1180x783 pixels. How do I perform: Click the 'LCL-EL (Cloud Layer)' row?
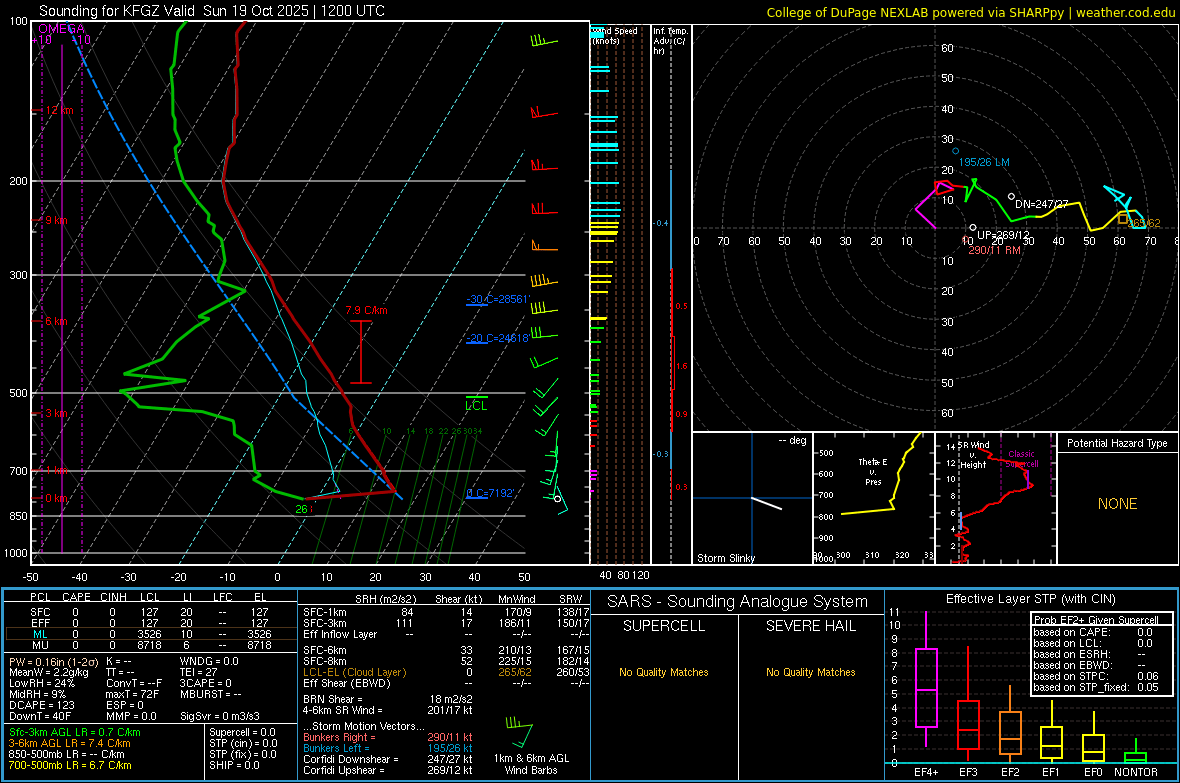point(446,672)
